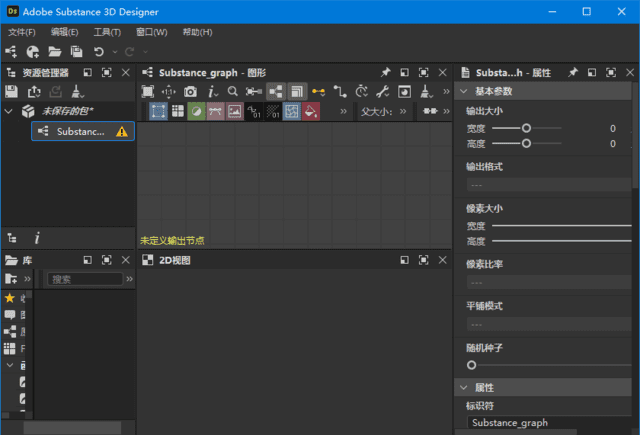This screenshot has width=640, height=435.
Task: Click the graph wrench tools icon
Action: tap(382, 91)
